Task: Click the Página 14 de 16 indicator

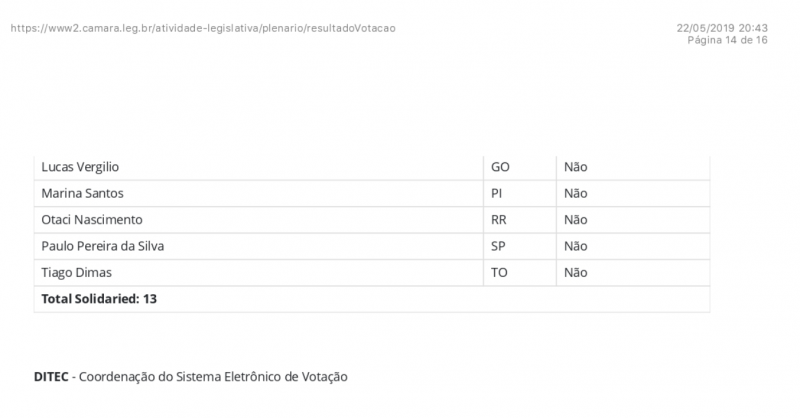Action: [x=728, y=40]
